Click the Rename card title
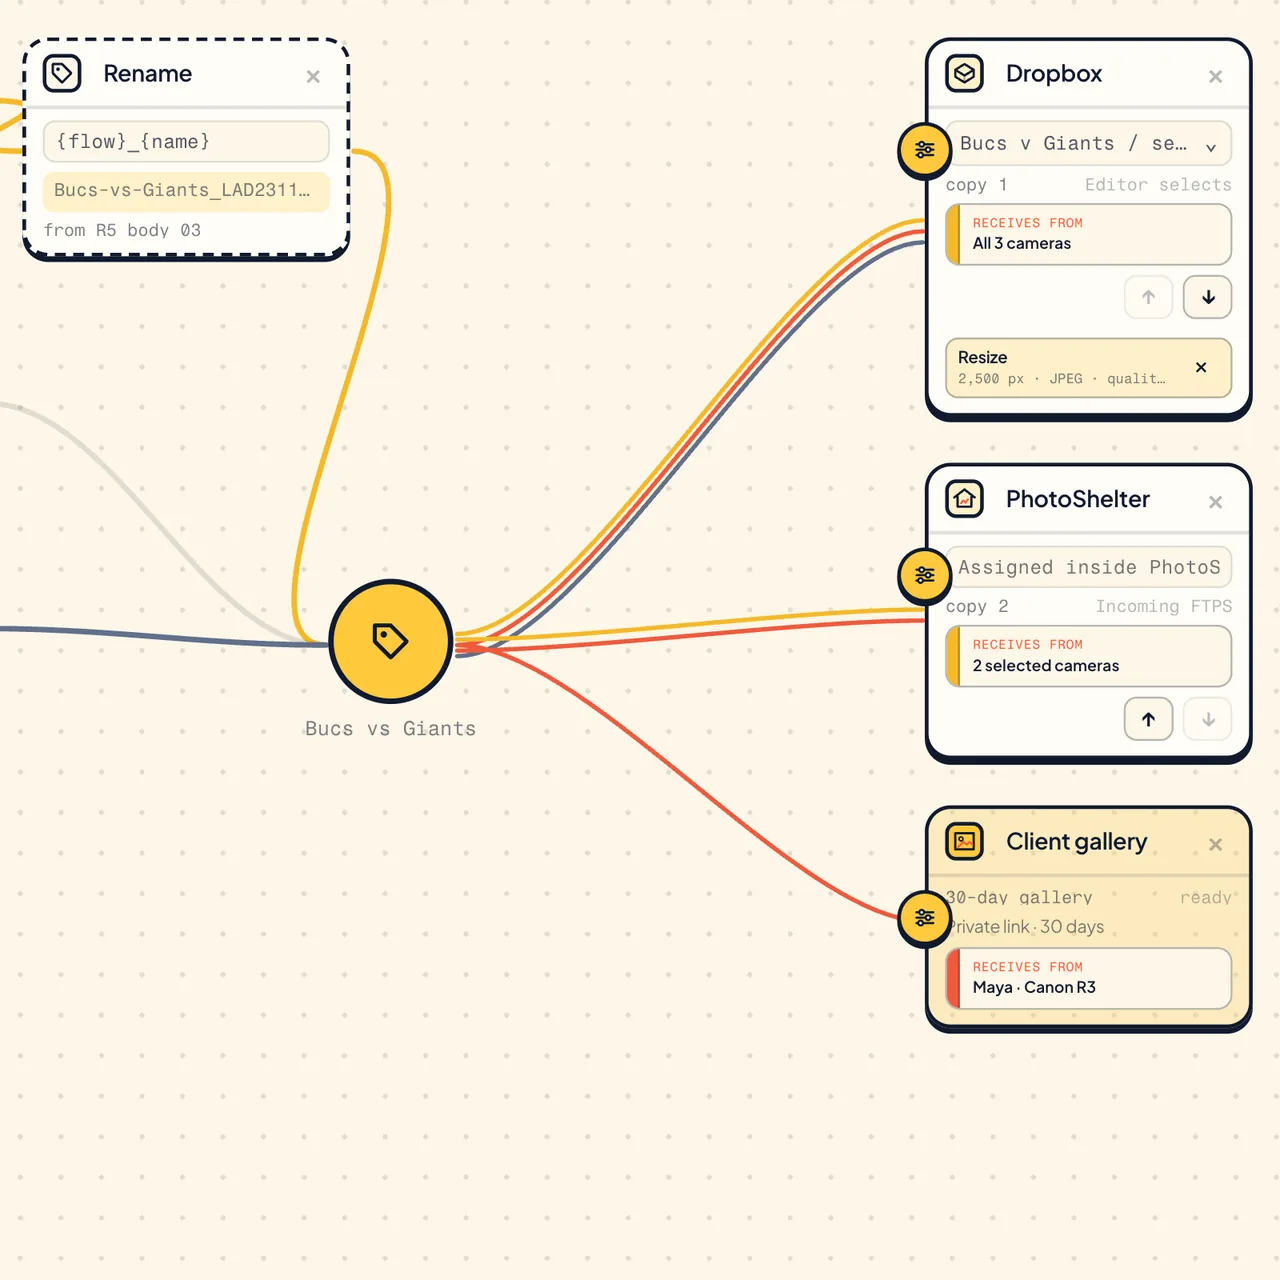The height and width of the screenshot is (1280, 1280). pyautogui.click(x=148, y=74)
